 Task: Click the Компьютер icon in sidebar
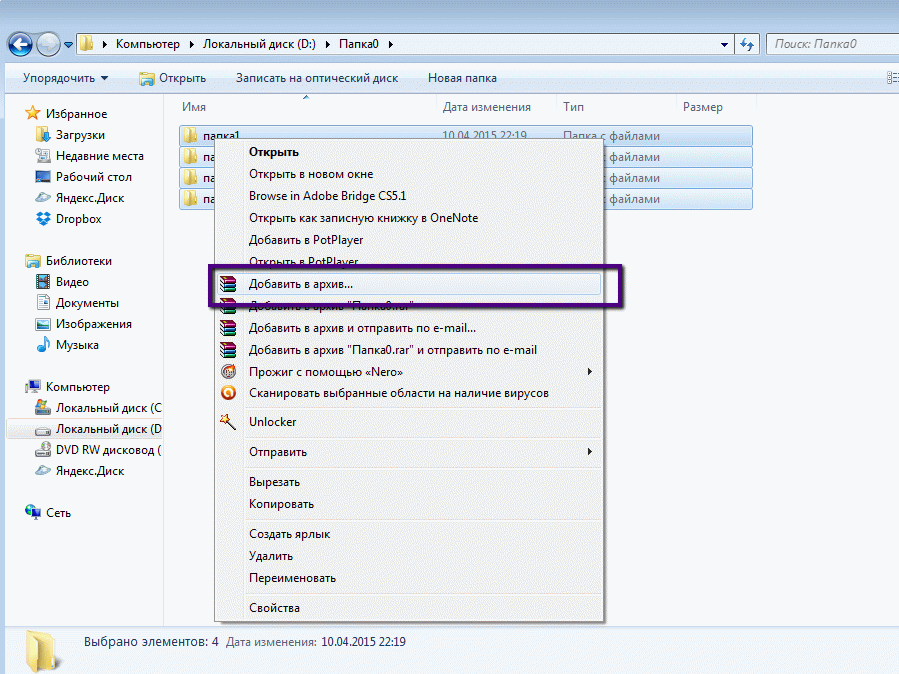pyautogui.click(x=33, y=387)
